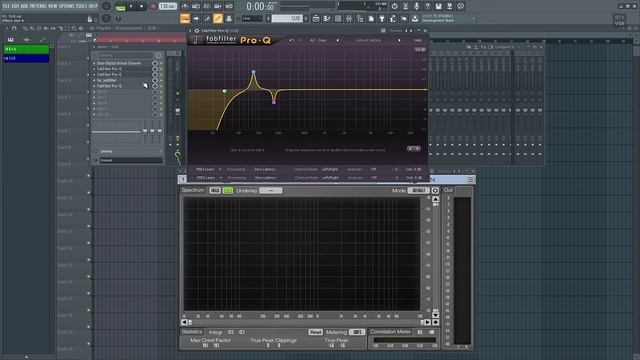The width and height of the screenshot is (640, 360).
Task: Open the FILE menu
Action: [6, 6]
